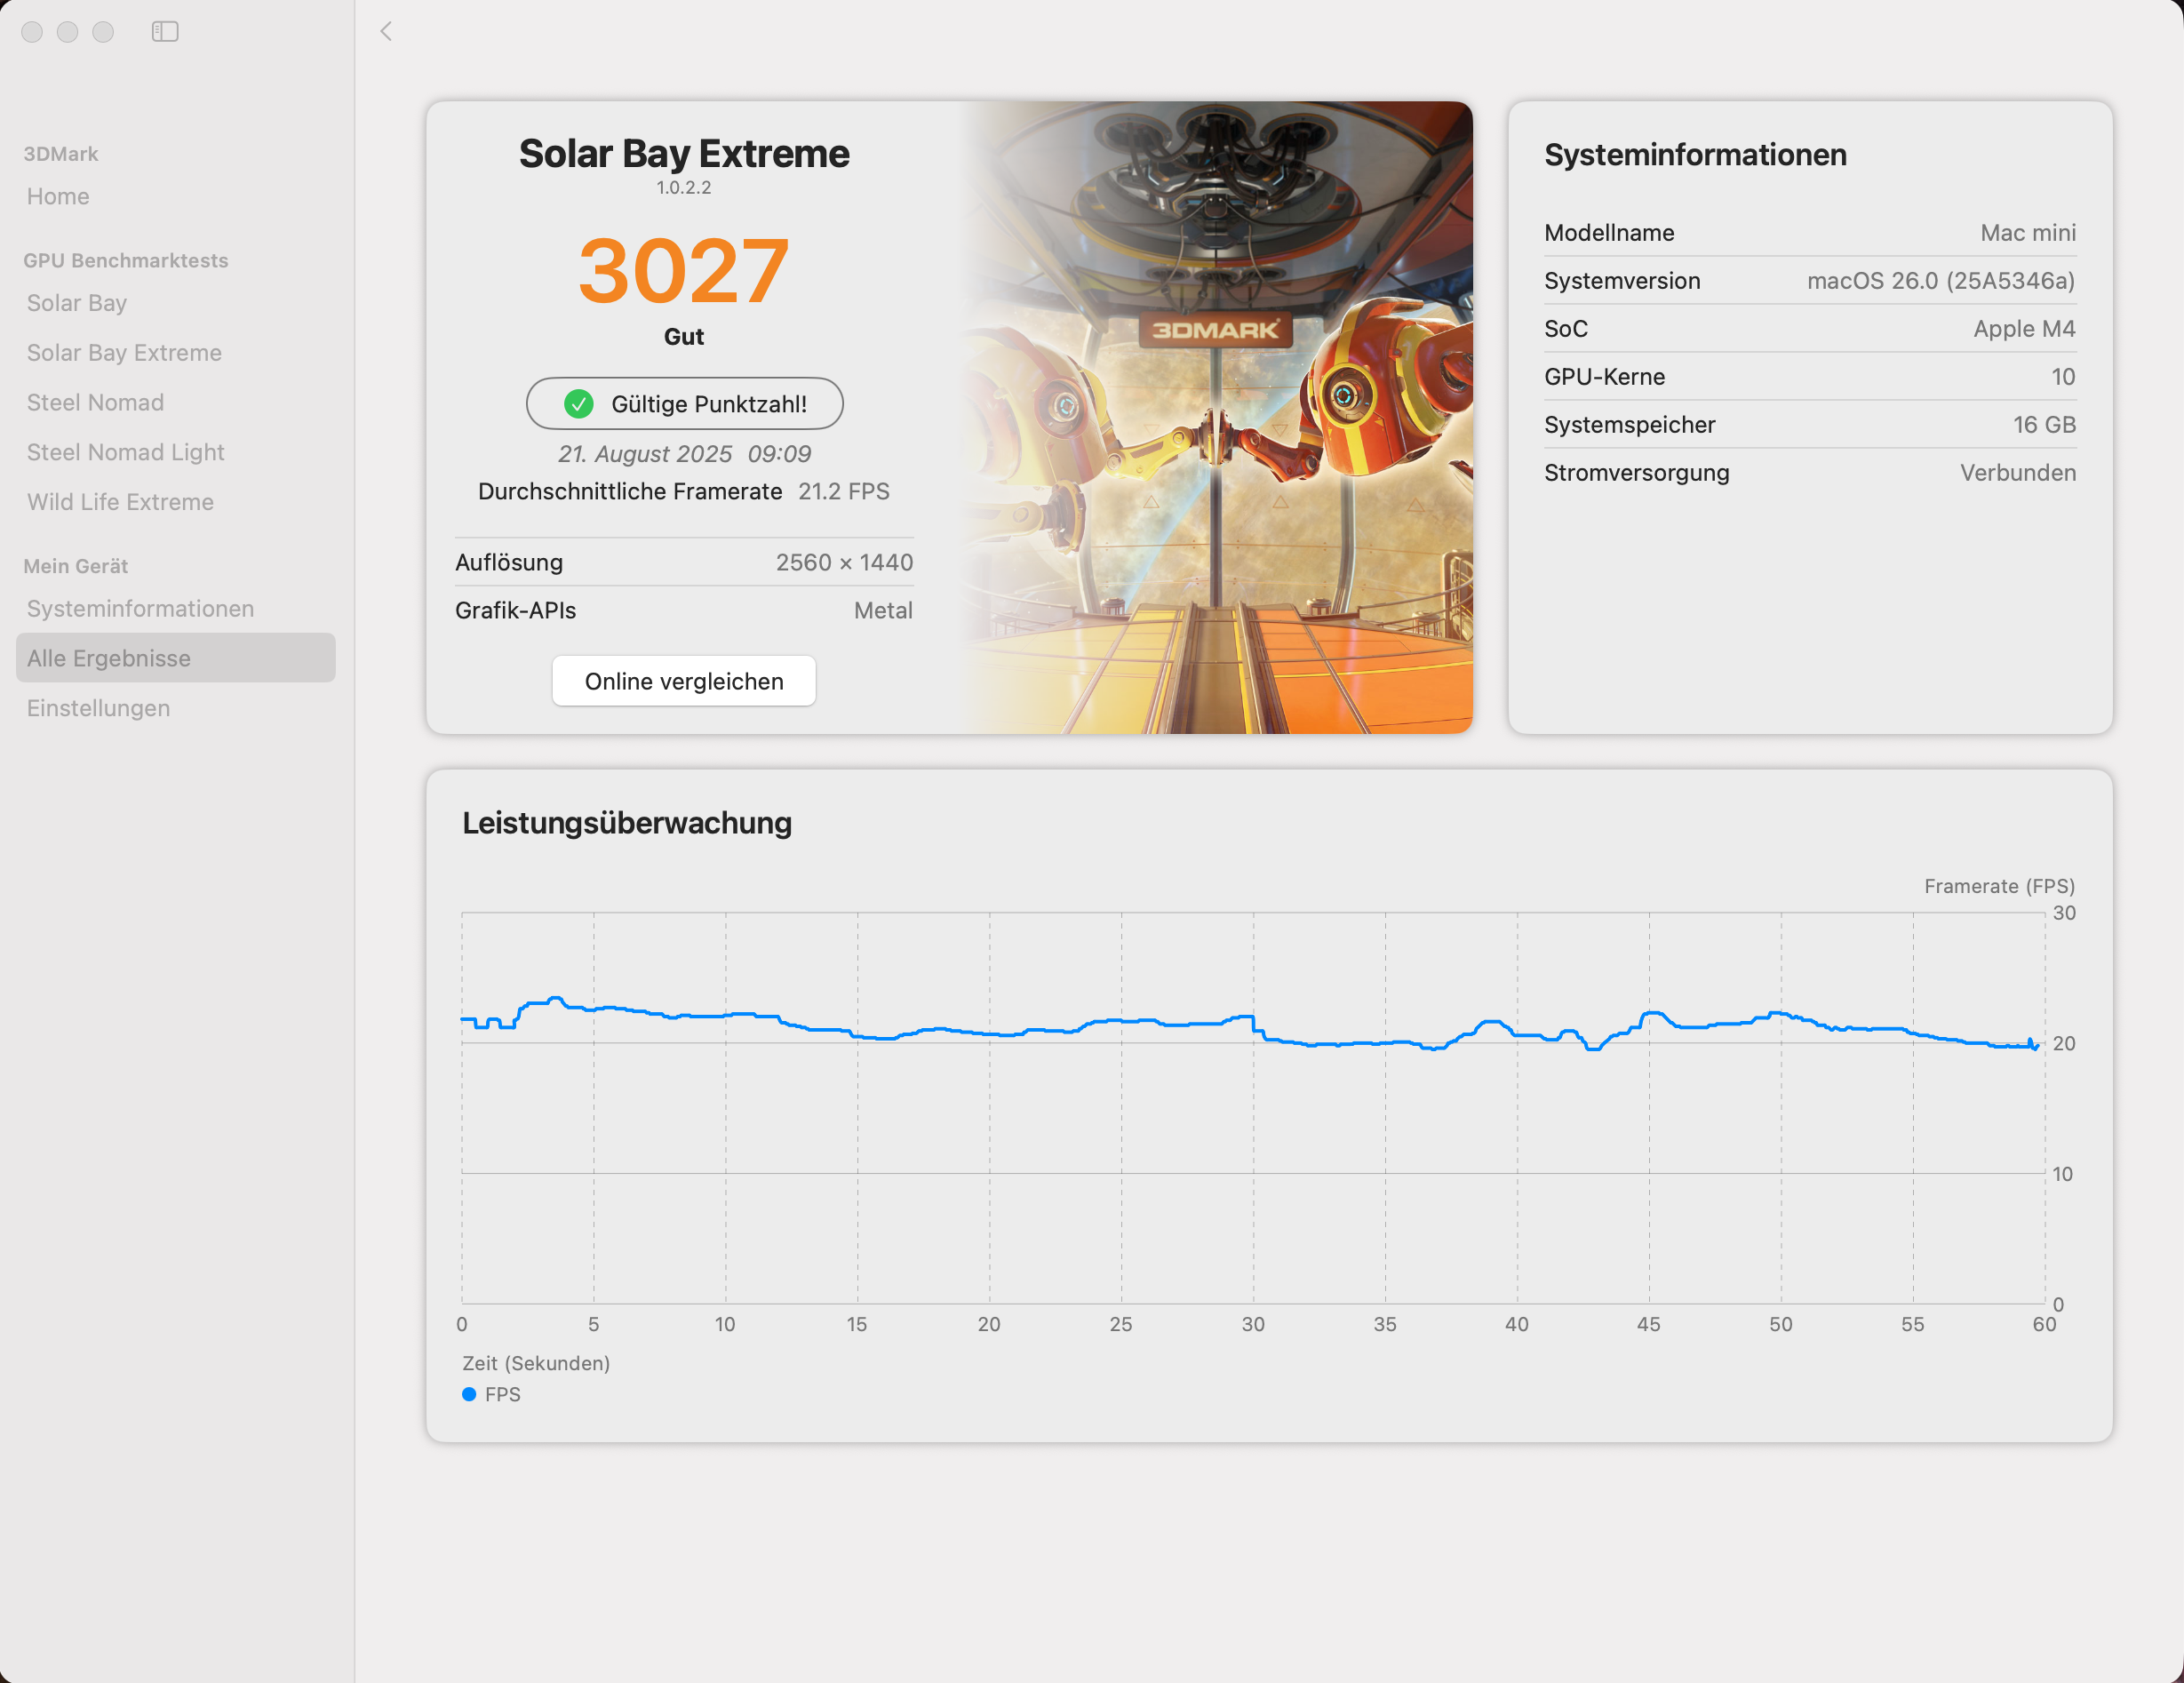Image resolution: width=2184 pixels, height=1683 pixels.
Task: Click the back chevron arrow
Action: 386,32
